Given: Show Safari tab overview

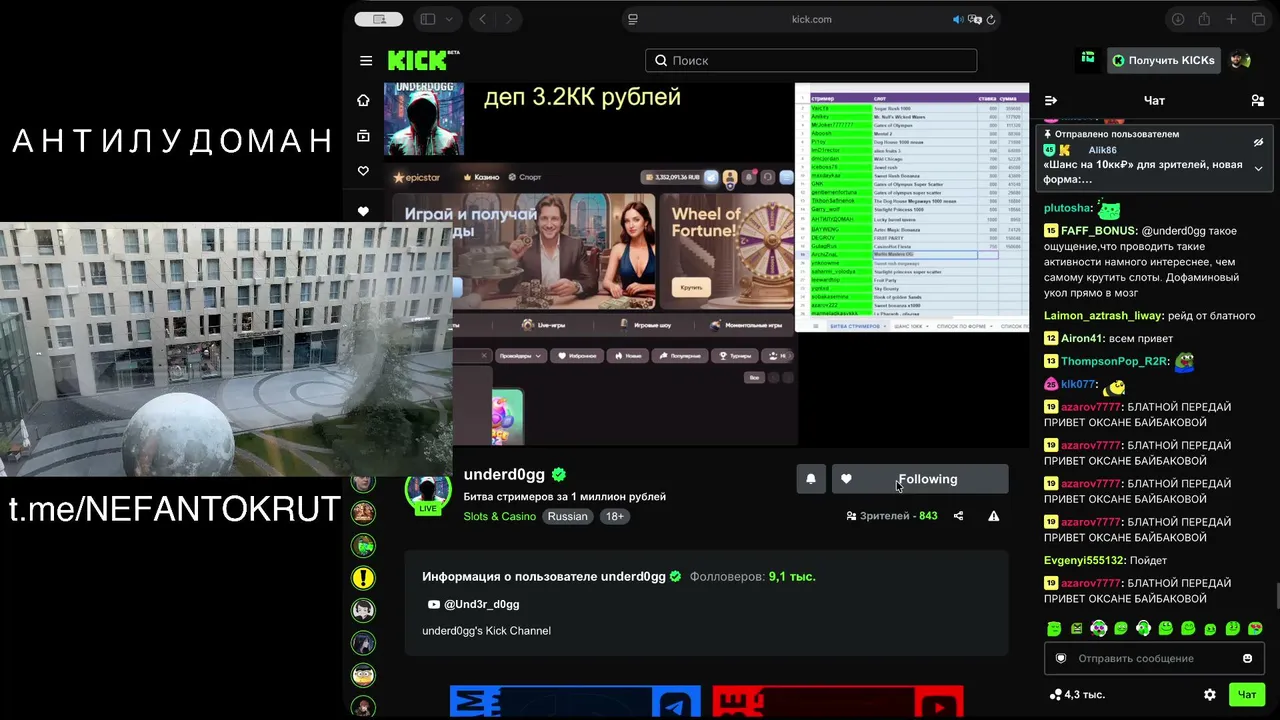Looking at the screenshot, I should (1258, 19).
